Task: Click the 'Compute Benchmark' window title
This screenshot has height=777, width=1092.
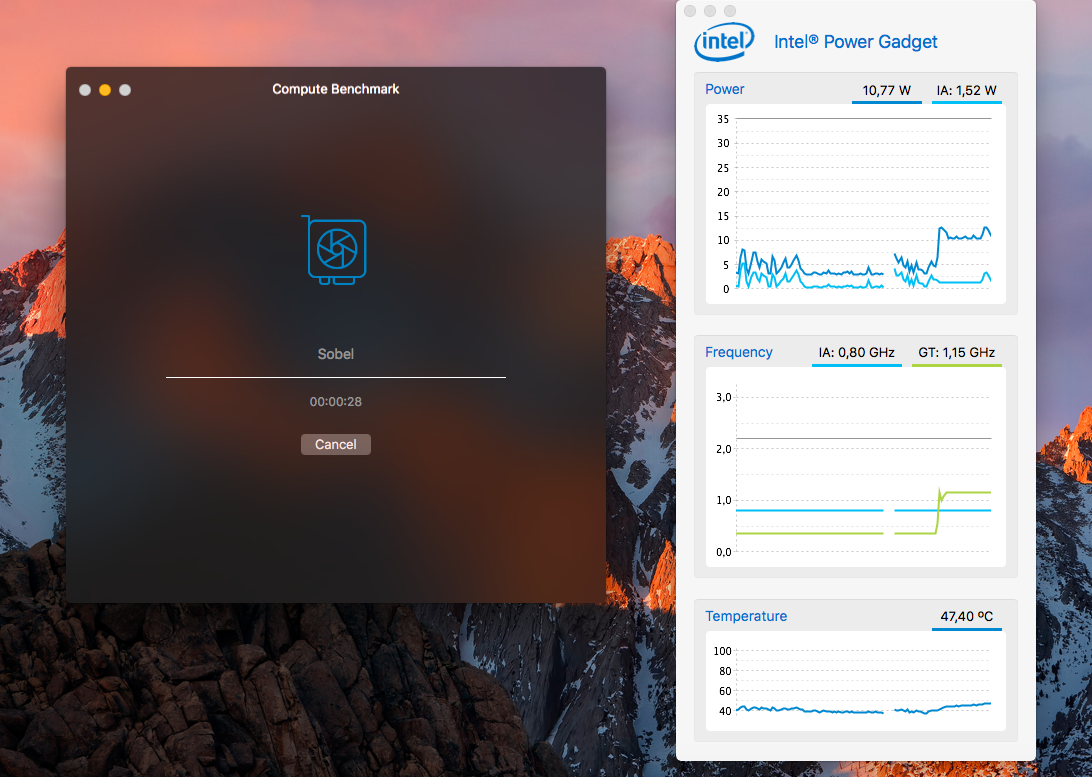Action: [x=336, y=89]
